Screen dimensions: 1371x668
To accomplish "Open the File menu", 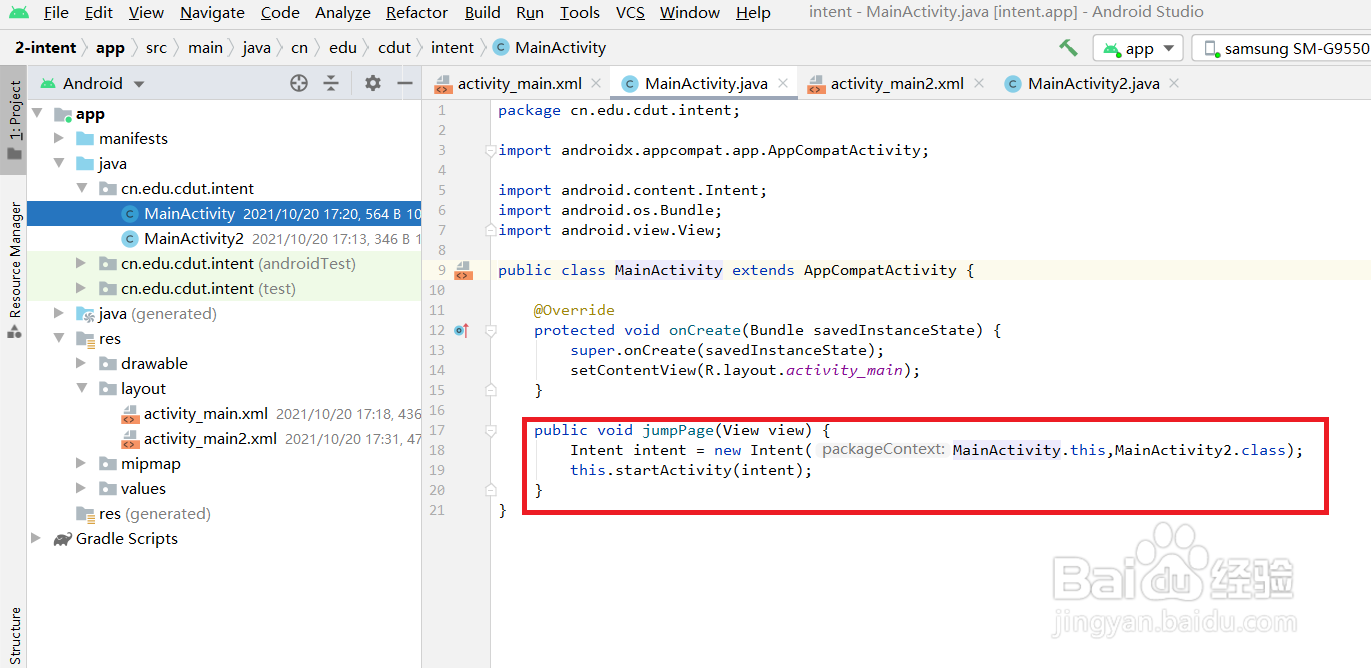I will [x=56, y=12].
